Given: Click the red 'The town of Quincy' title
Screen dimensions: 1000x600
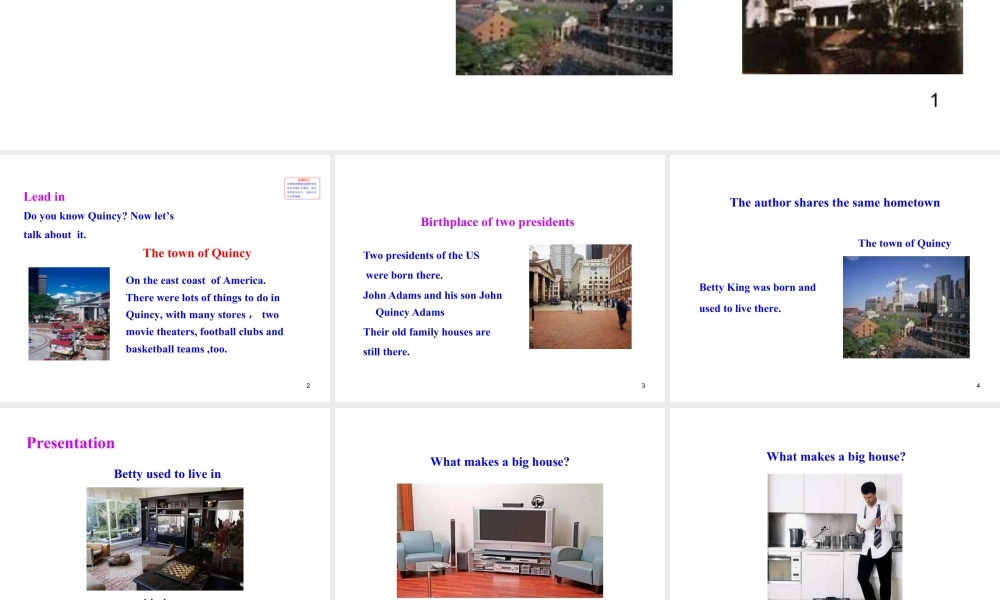Looking at the screenshot, I should point(197,254).
